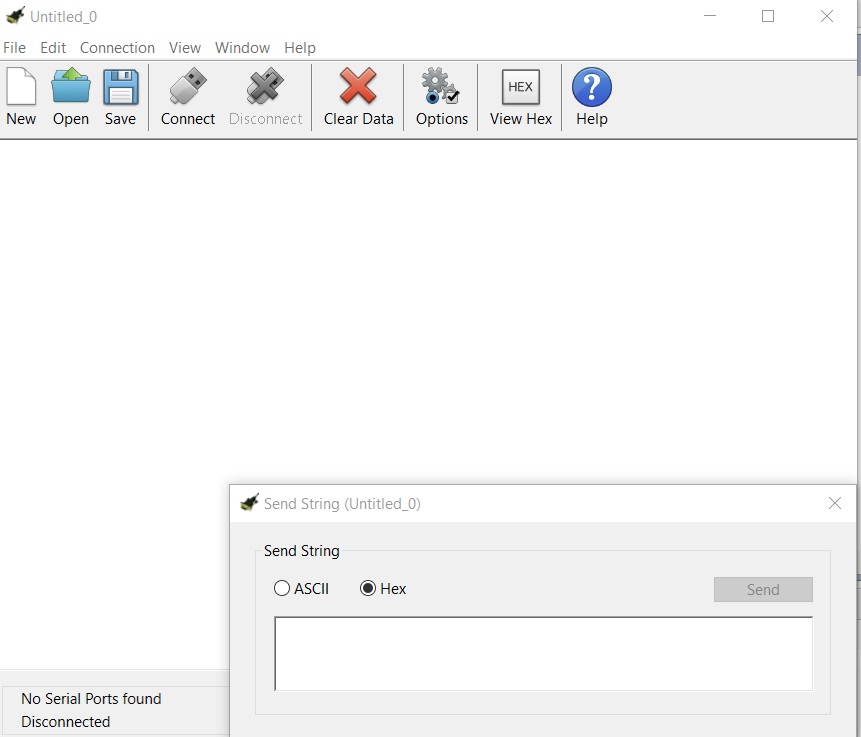Select the ASCII radio button
This screenshot has width=861, height=737.
(x=282, y=589)
